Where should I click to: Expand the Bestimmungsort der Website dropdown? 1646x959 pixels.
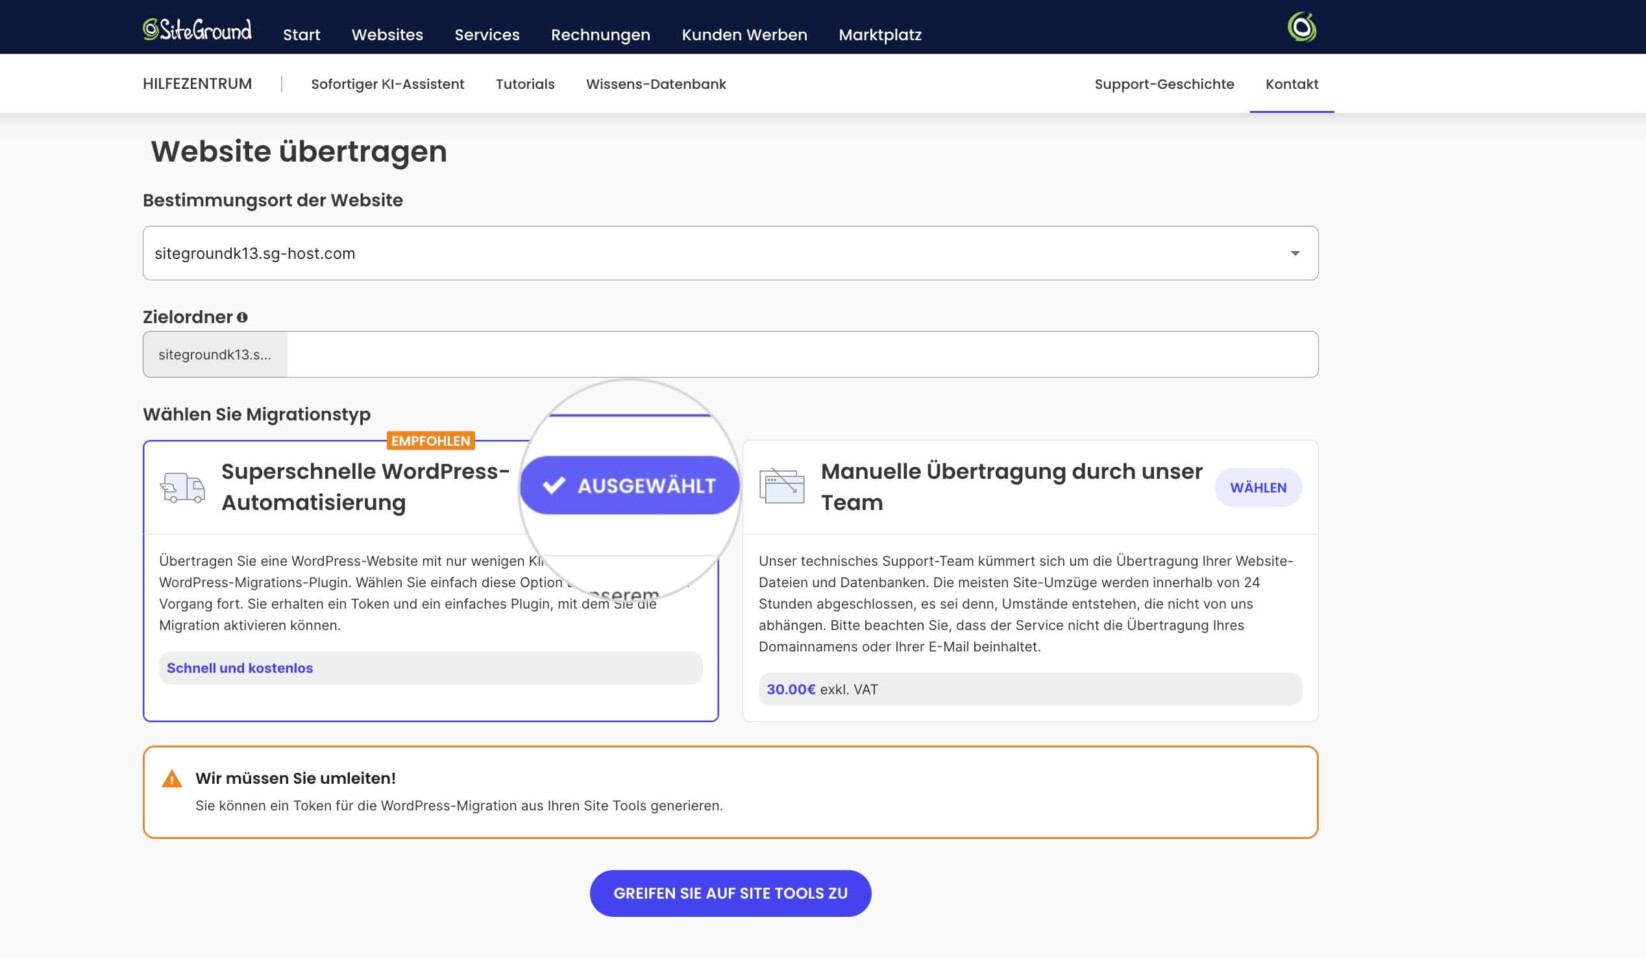pyautogui.click(x=730, y=253)
